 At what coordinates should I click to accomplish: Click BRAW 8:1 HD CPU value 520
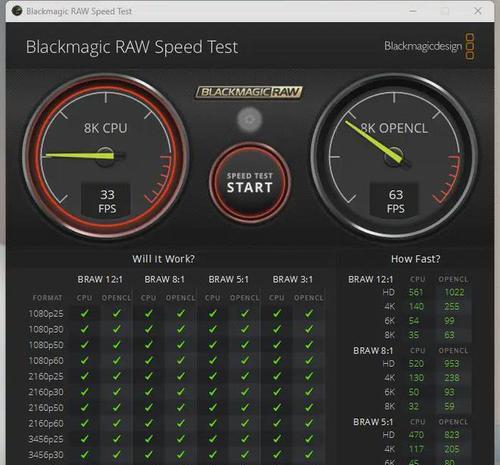coord(416,364)
